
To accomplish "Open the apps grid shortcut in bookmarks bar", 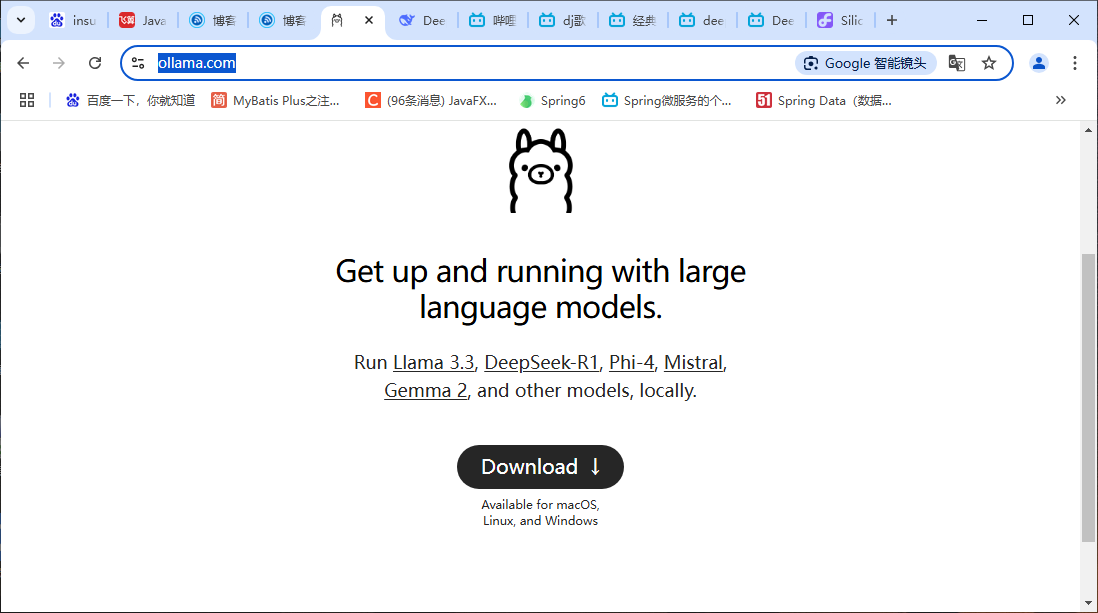I will coord(27,100).
